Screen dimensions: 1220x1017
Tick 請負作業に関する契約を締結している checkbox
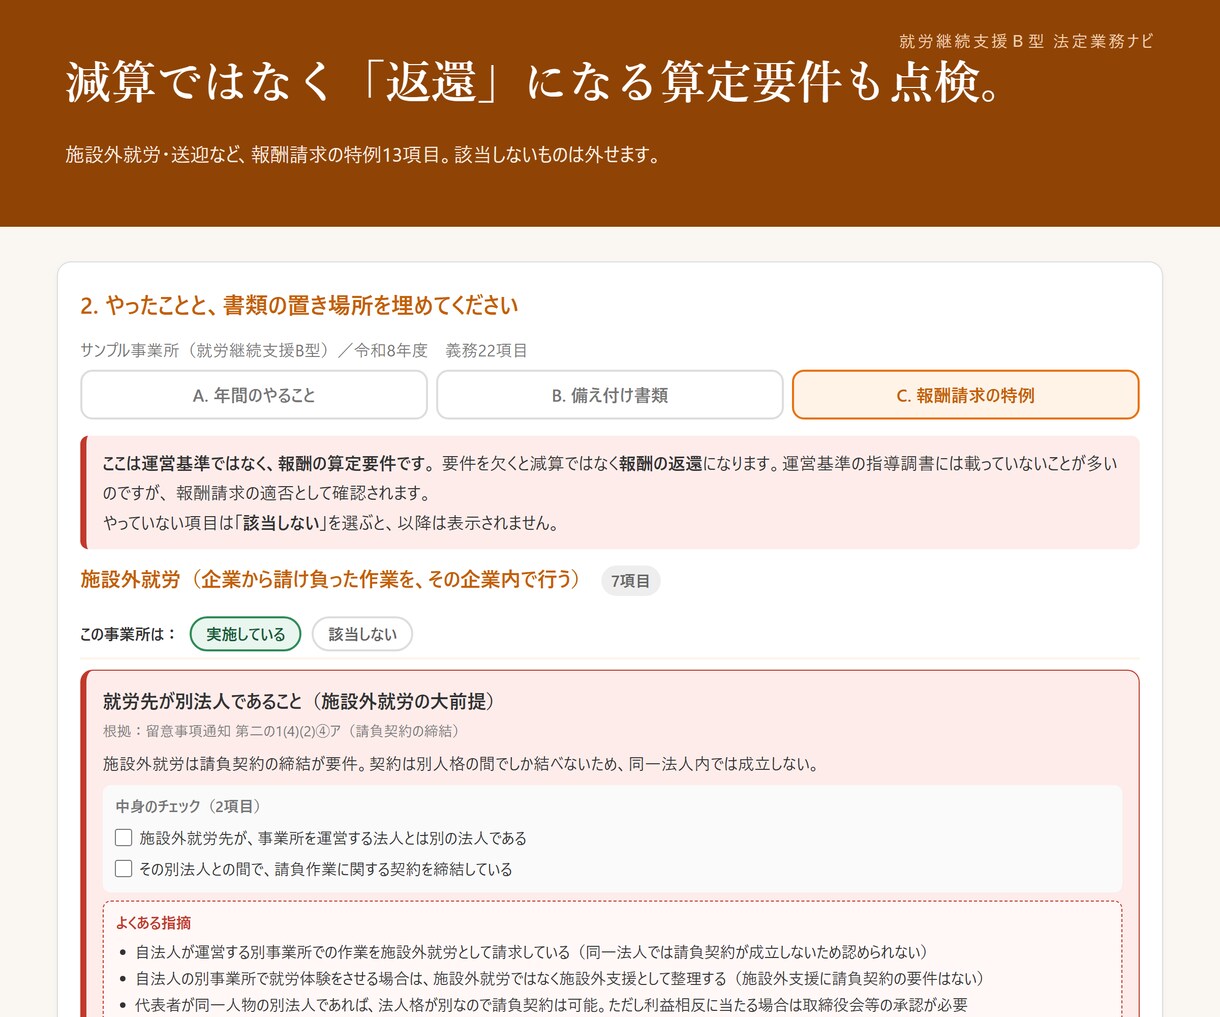coord(124,868)
